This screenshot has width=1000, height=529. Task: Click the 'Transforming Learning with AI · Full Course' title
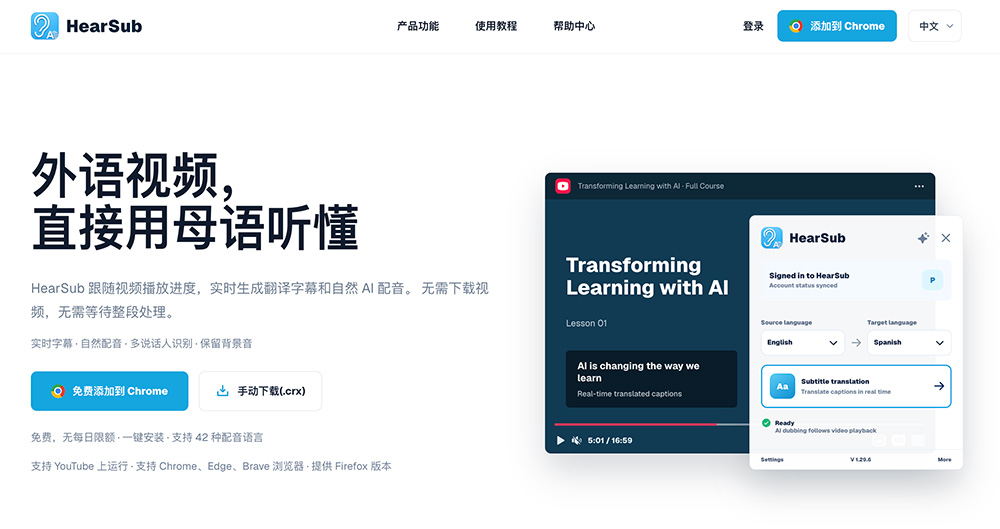click(651, 186)
